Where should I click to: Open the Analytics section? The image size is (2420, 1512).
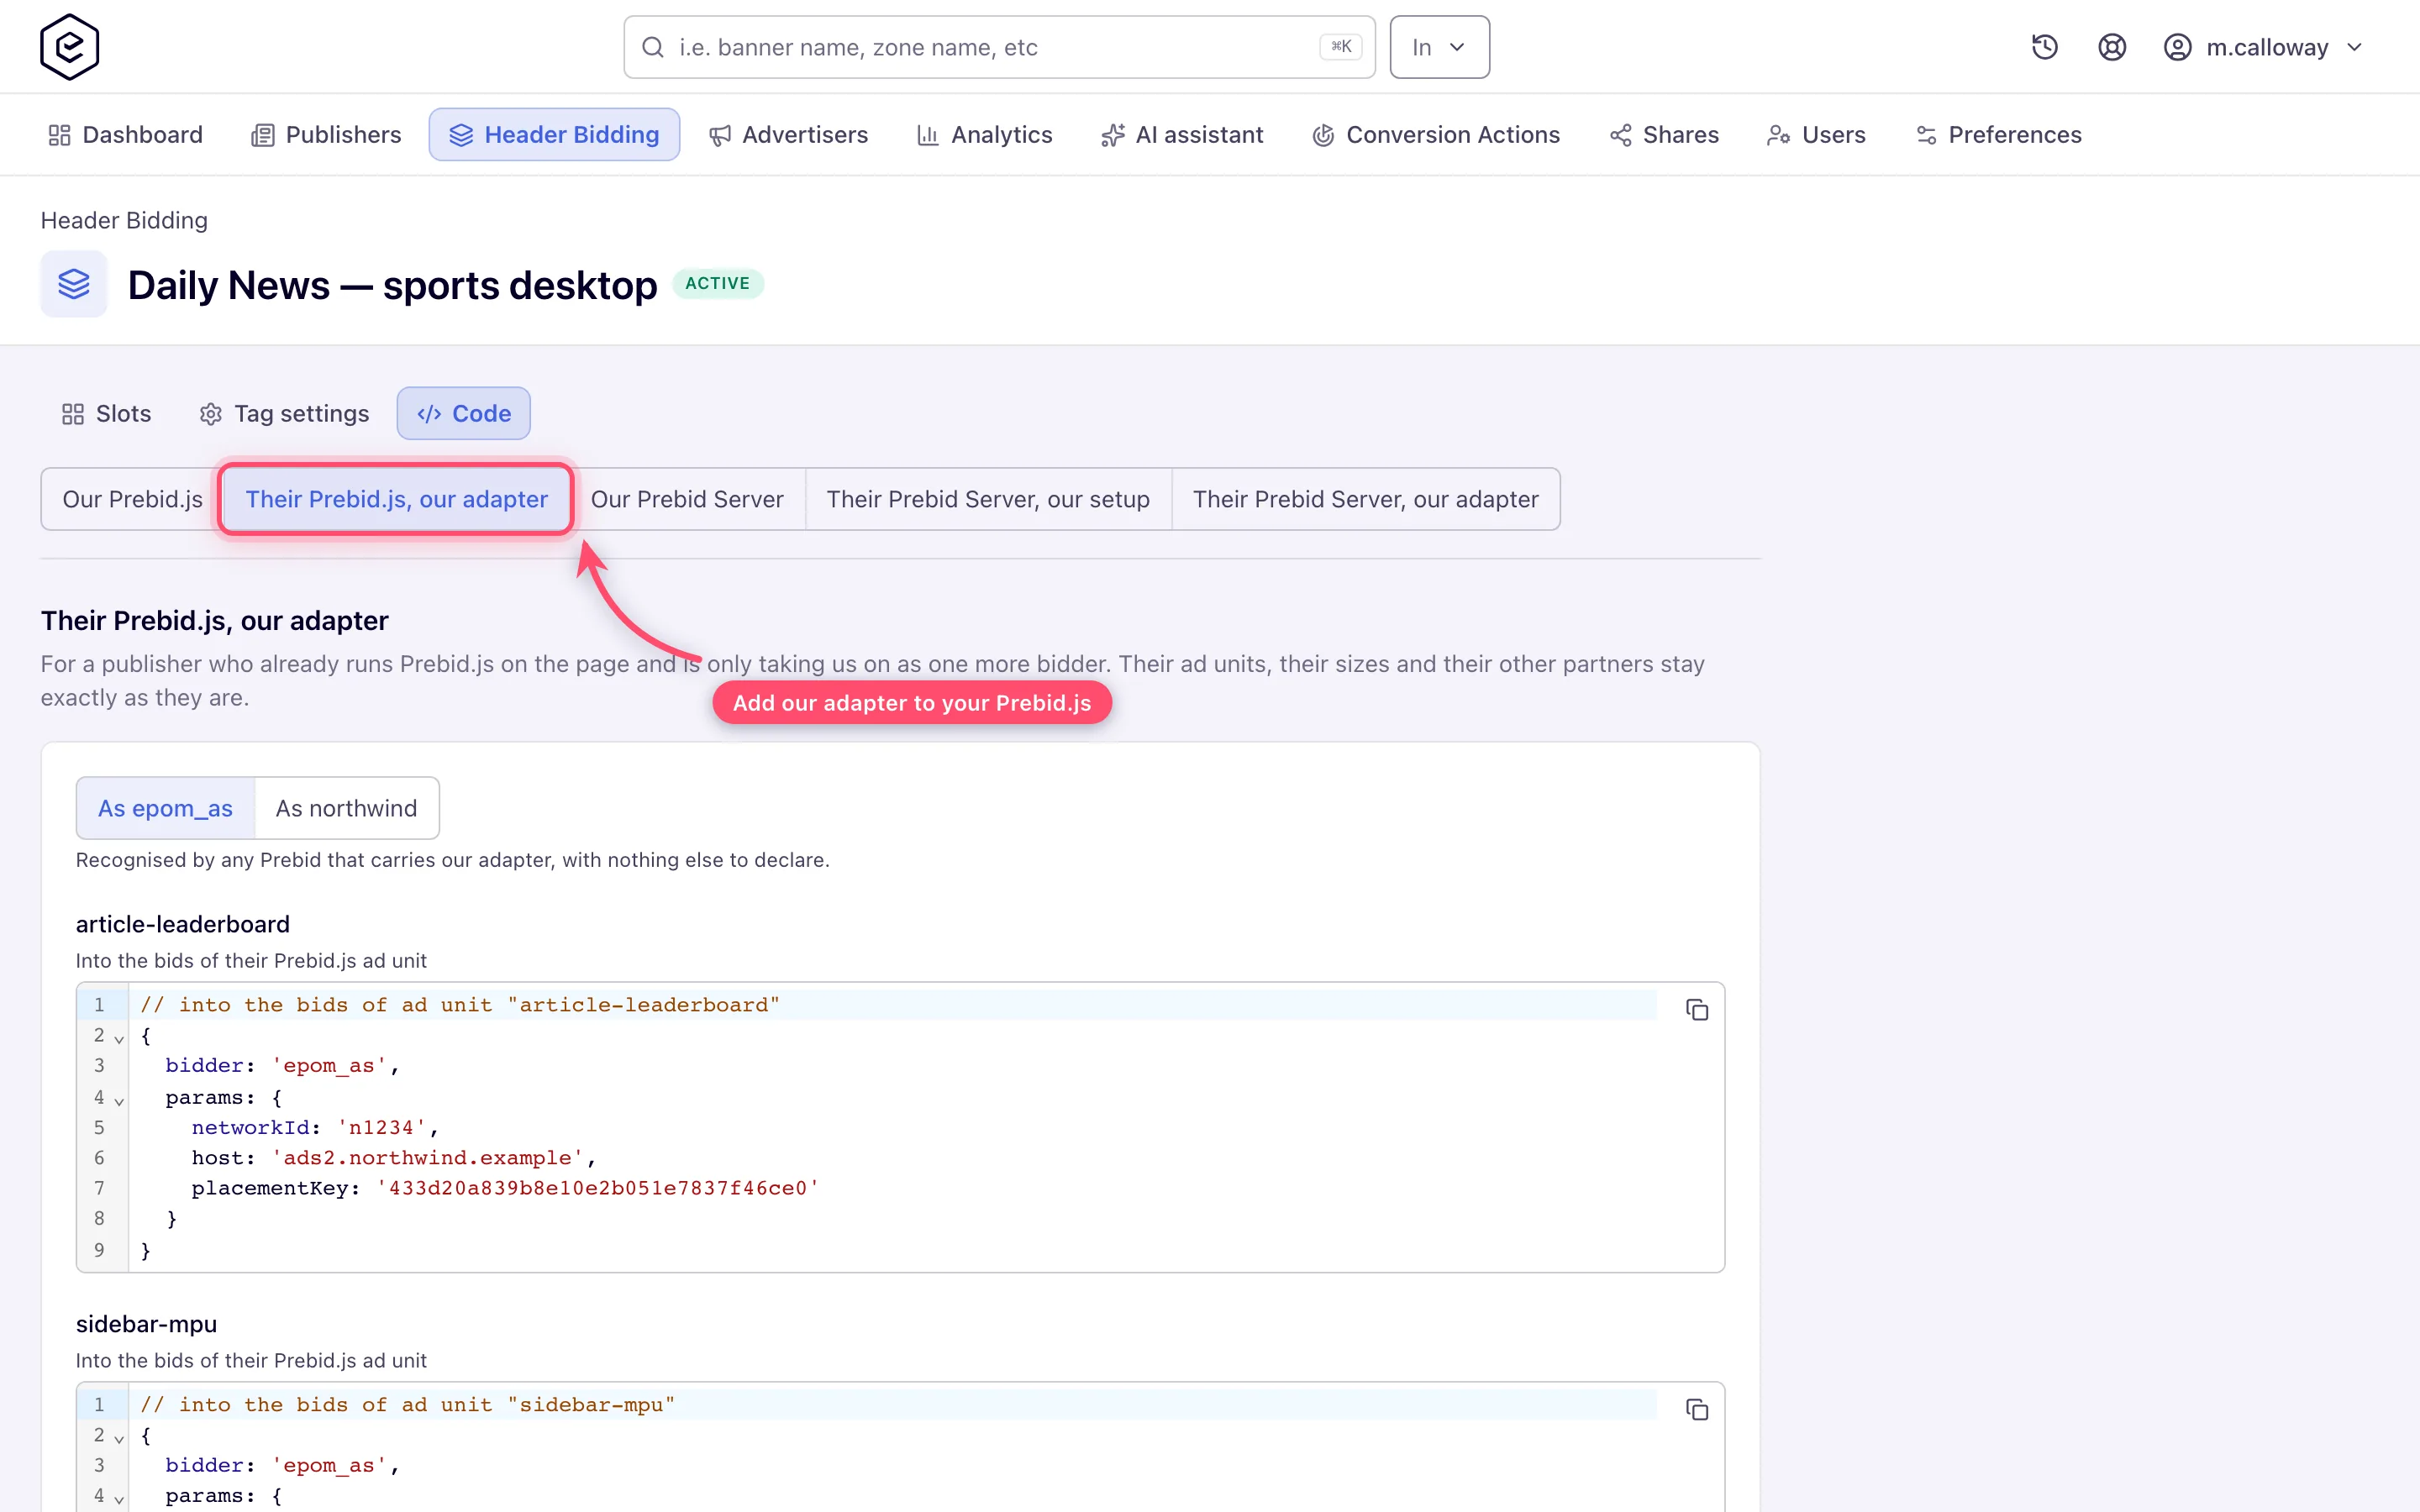tap(984, 134)
